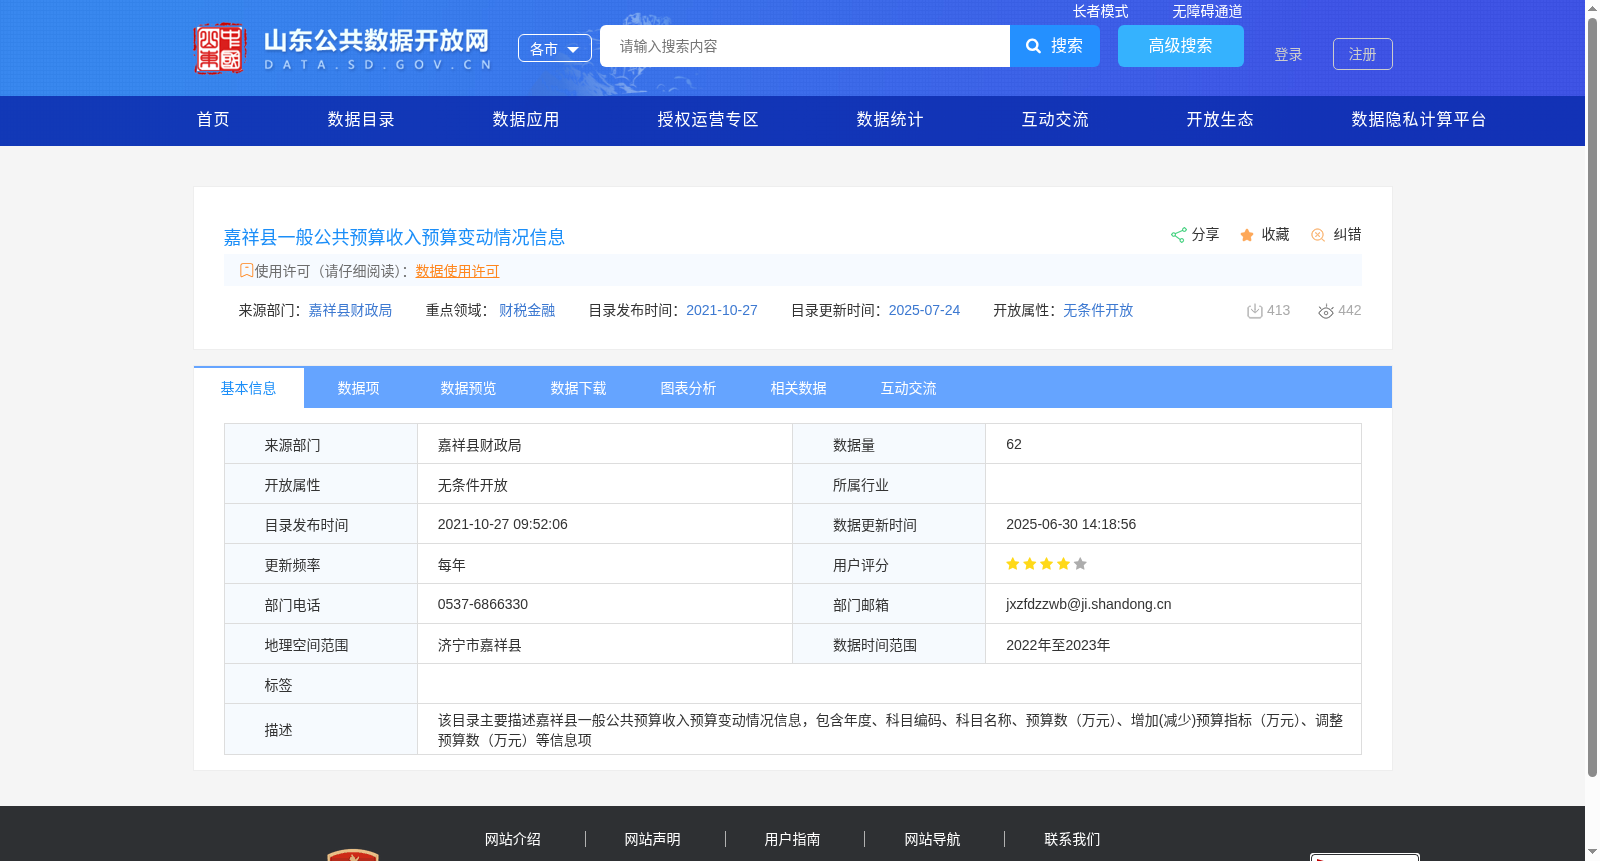Click the email jxzfdzzwb@ji.shandong.cn cell
The image size is (1600, 861).
click(1173, 604)
